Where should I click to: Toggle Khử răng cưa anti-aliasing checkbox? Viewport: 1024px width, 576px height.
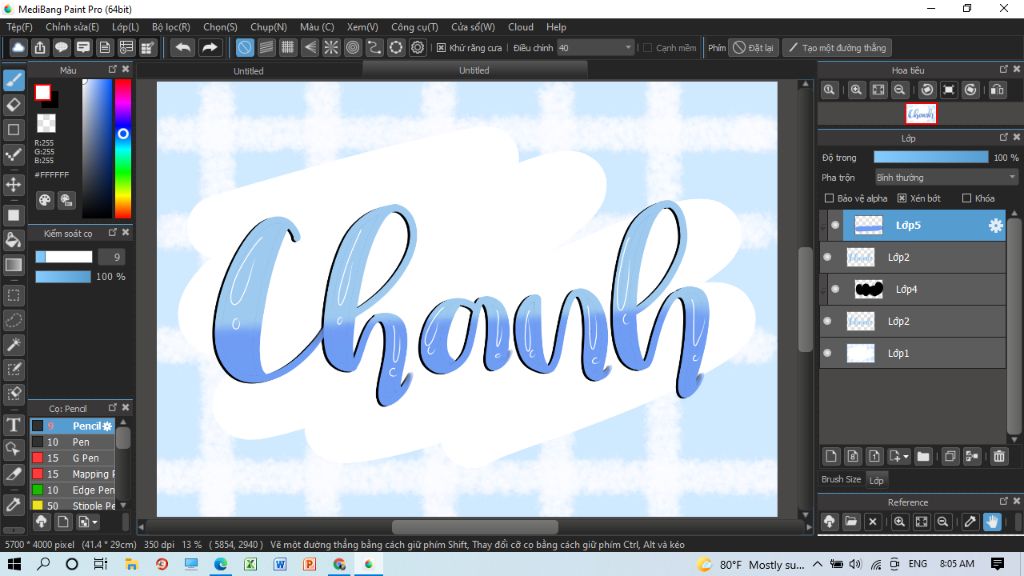(441, 48)
